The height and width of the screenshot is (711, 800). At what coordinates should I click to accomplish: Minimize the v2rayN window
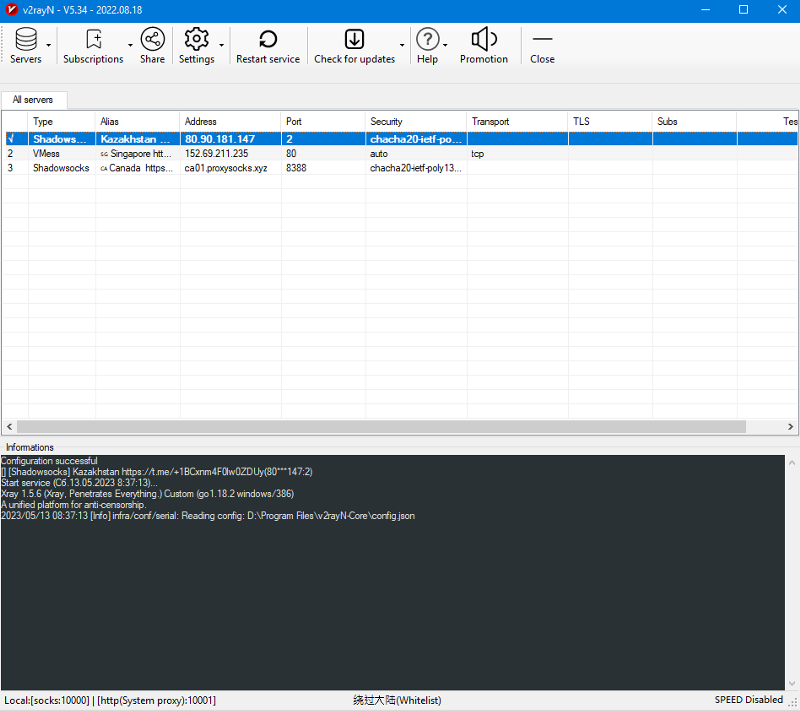(706, 10)
